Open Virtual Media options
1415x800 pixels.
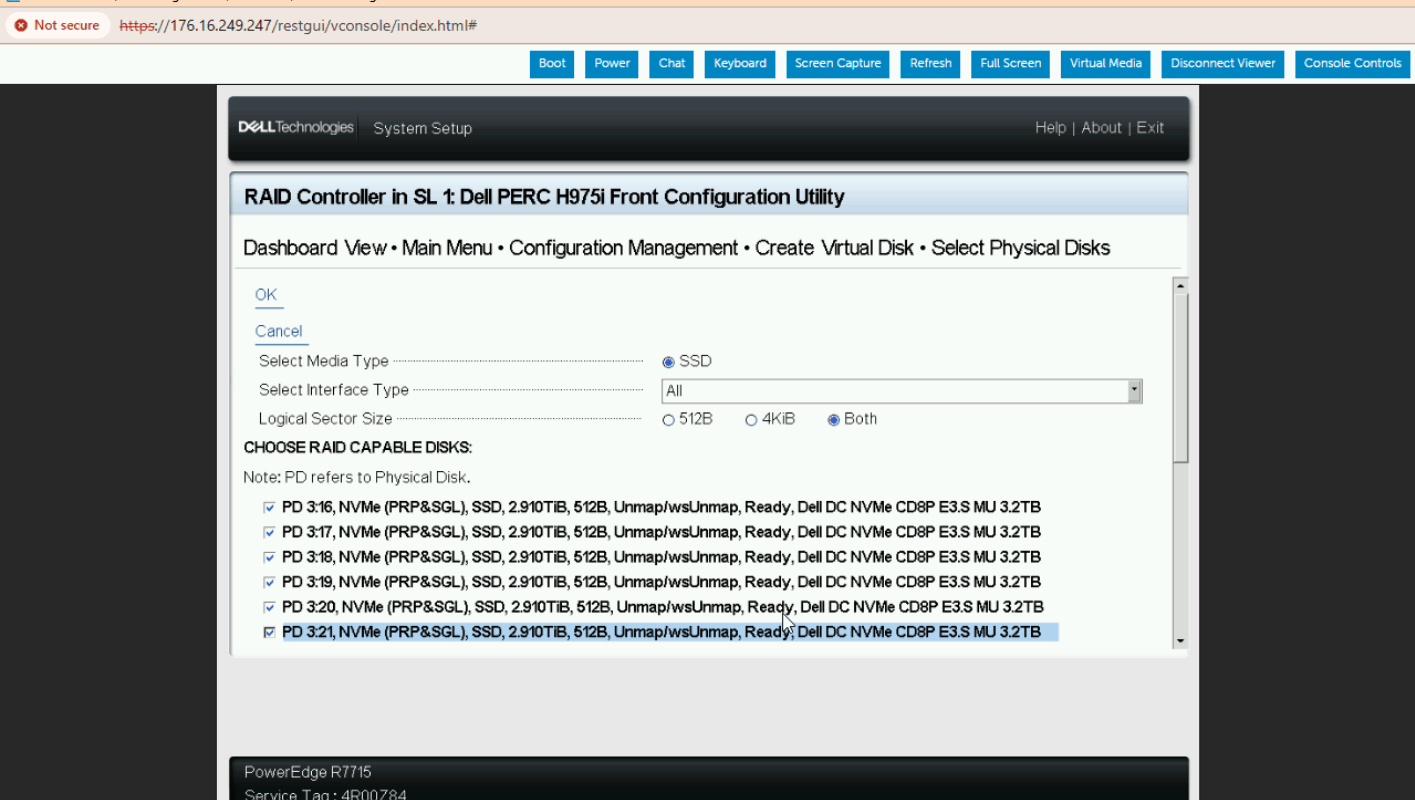[1105, 63]
